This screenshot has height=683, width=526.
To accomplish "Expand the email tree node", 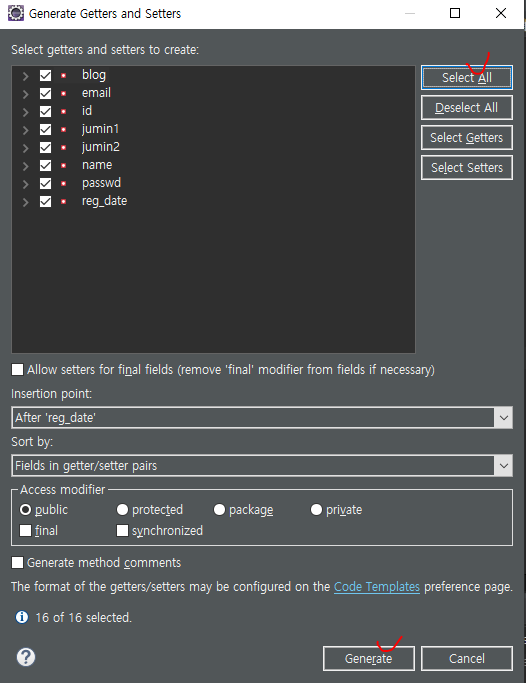I will click(x=26, y=94).
